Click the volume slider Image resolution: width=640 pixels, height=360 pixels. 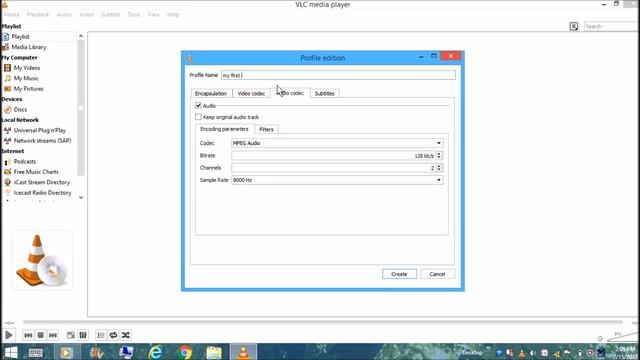tap(623, 336)
